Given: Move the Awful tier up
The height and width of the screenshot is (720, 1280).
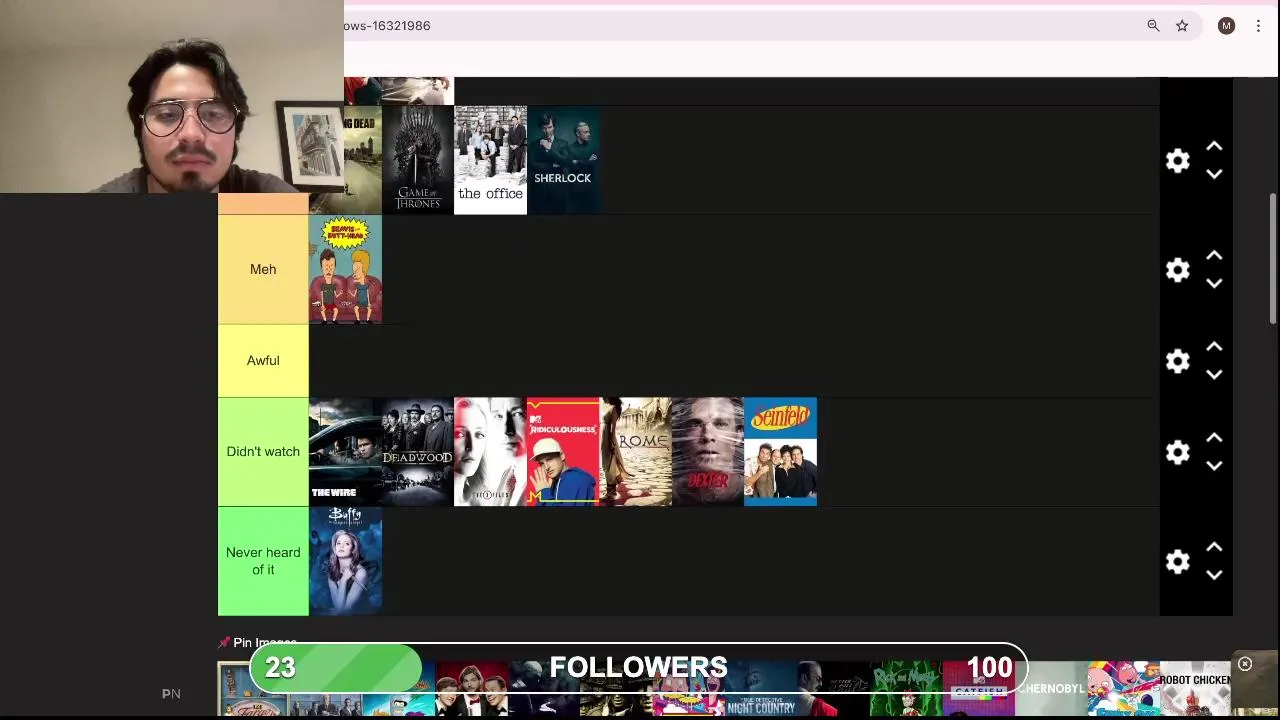Looking at the screenshot, I should click(1214, 347).
